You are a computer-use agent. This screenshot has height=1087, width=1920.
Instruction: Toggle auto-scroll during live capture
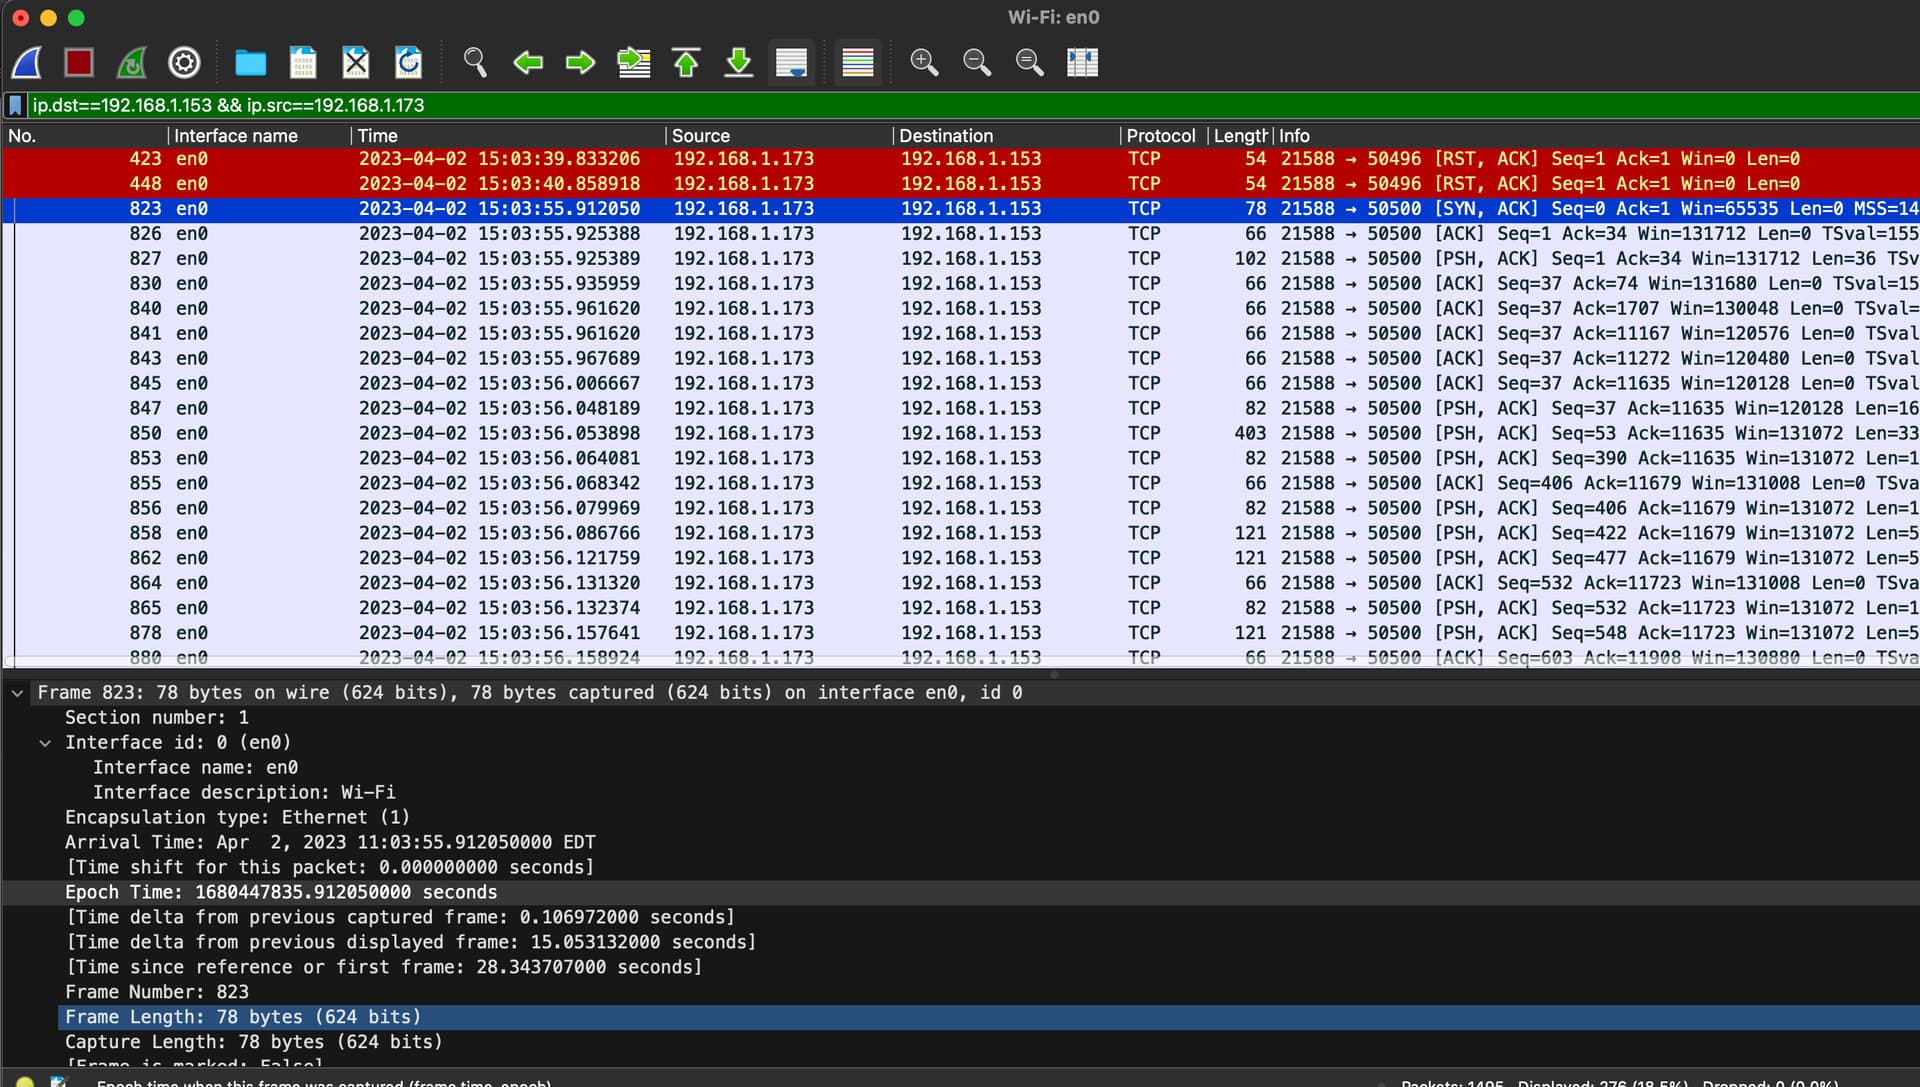[791, 63]
